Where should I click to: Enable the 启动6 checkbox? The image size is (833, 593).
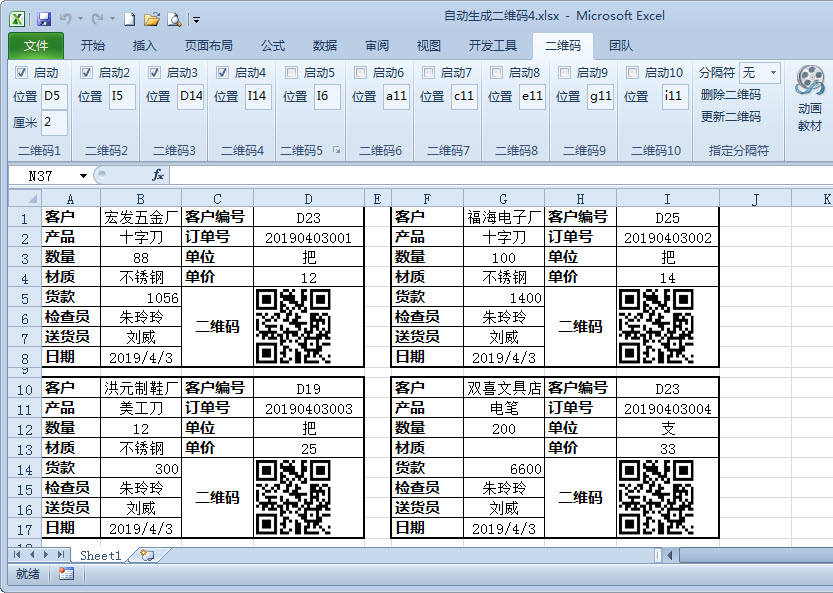(360, 73)
